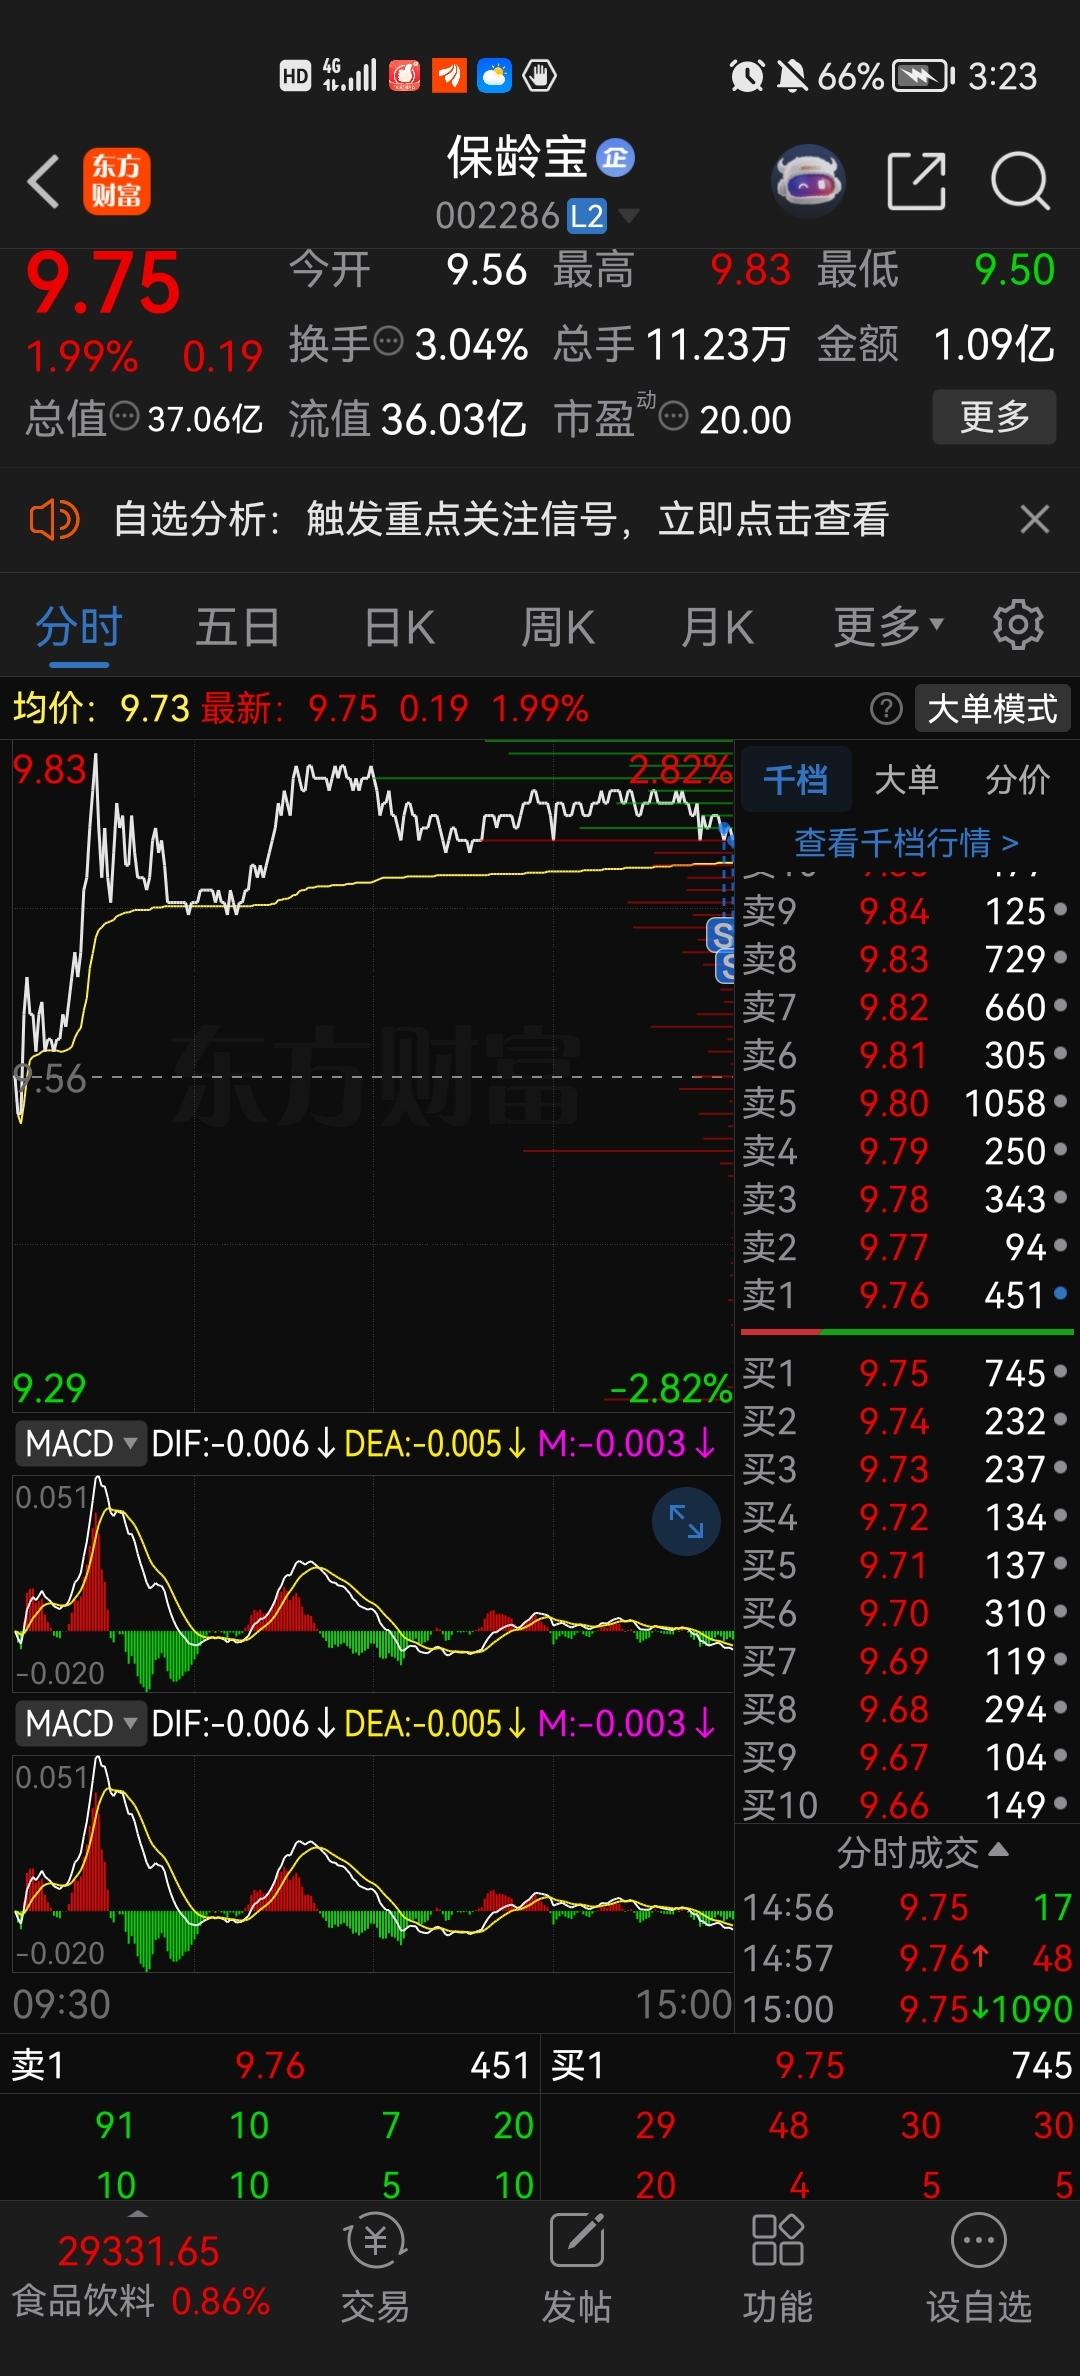The height and width of the screenshot is (2376, 1080).
Task: Open 自选分析 signal notice
Action: pyautogui.click(x=500, y=519)
